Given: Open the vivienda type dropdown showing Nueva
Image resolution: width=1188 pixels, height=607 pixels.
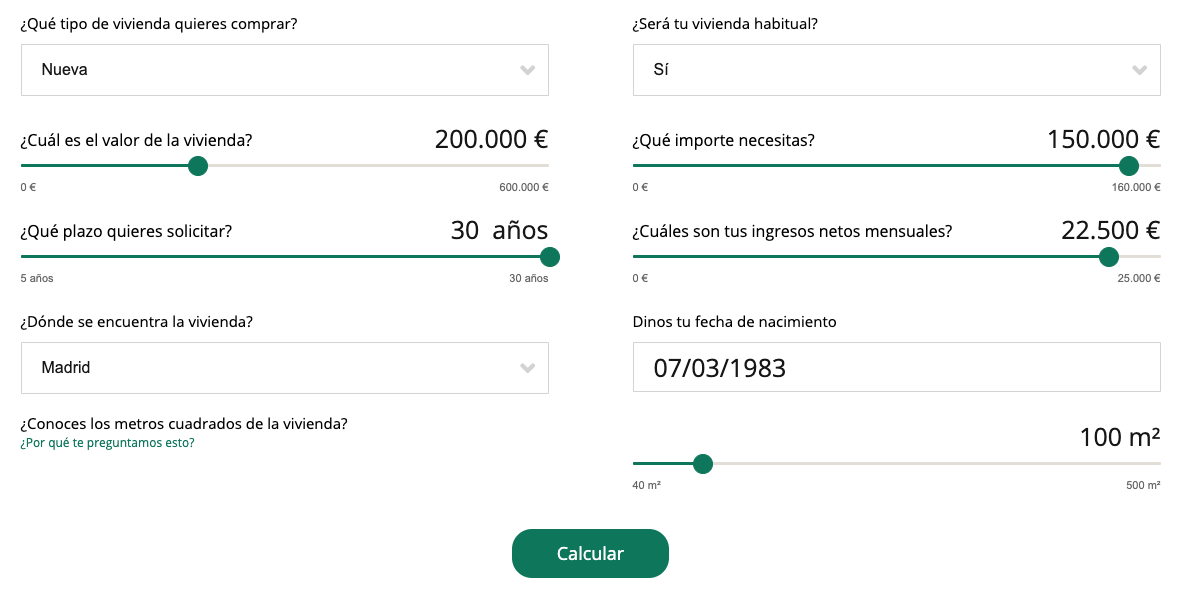Looking at the screenshot, I should click(x=285, y=69).
